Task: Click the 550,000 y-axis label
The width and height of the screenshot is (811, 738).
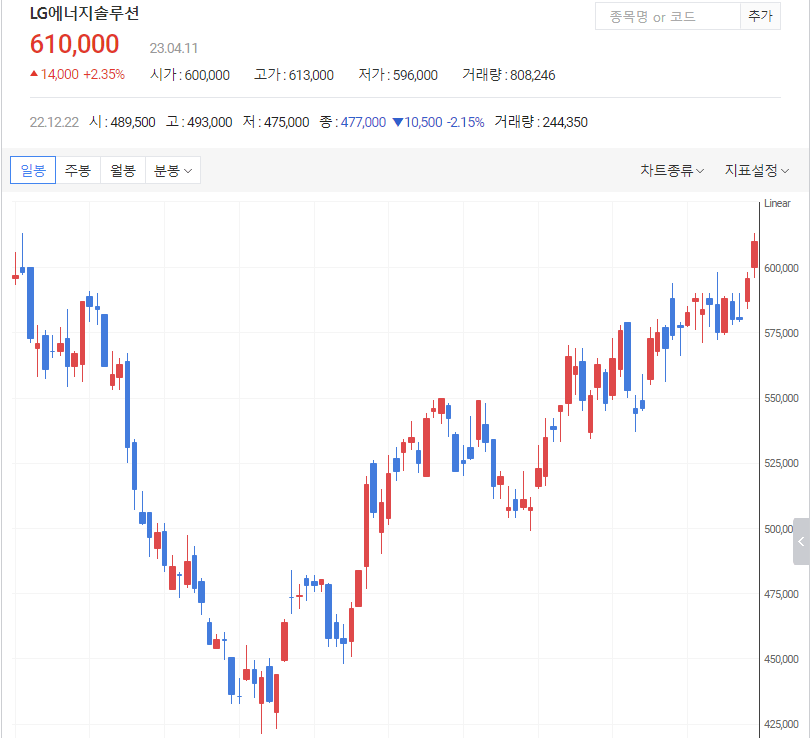Action: point(781,398)
